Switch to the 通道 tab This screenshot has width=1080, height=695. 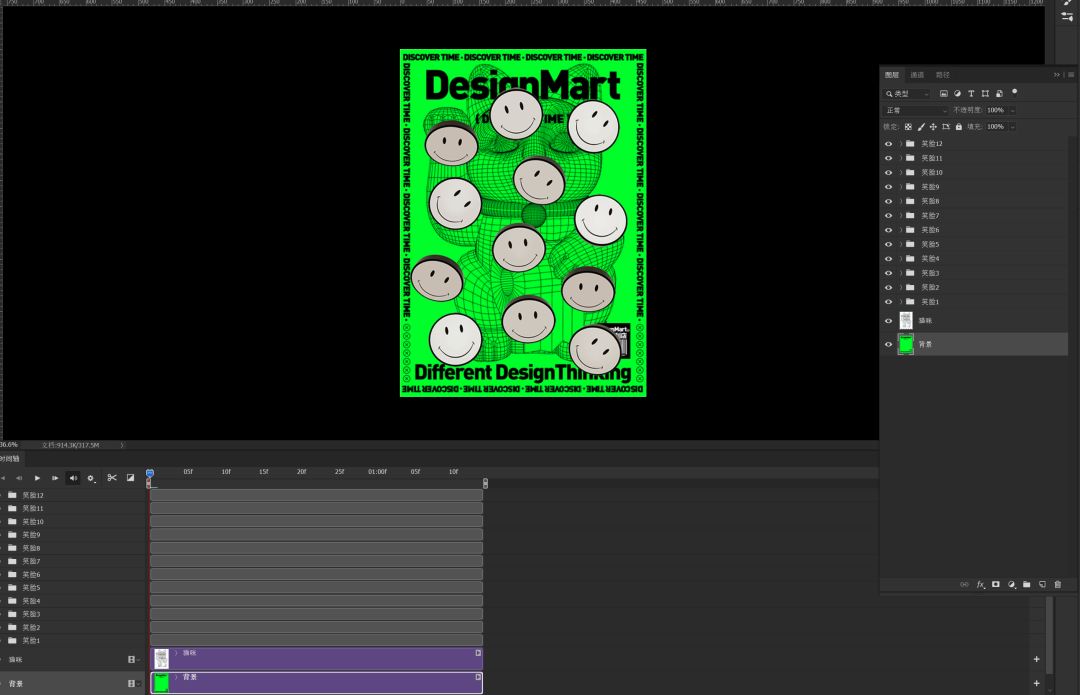click(917, 75)
